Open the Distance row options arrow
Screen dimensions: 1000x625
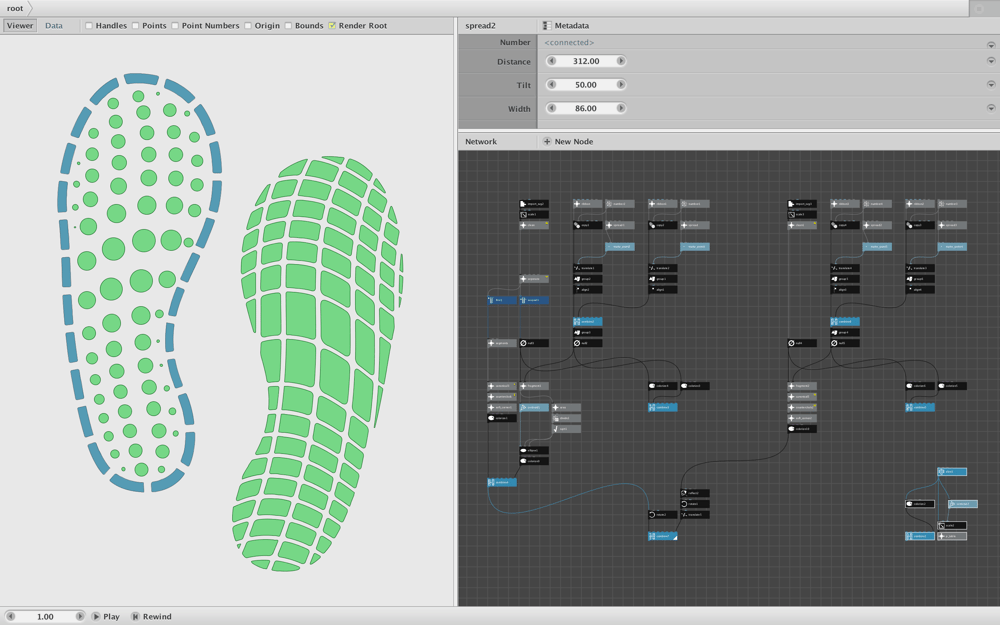pyautogui.click(x=990, y=61)
